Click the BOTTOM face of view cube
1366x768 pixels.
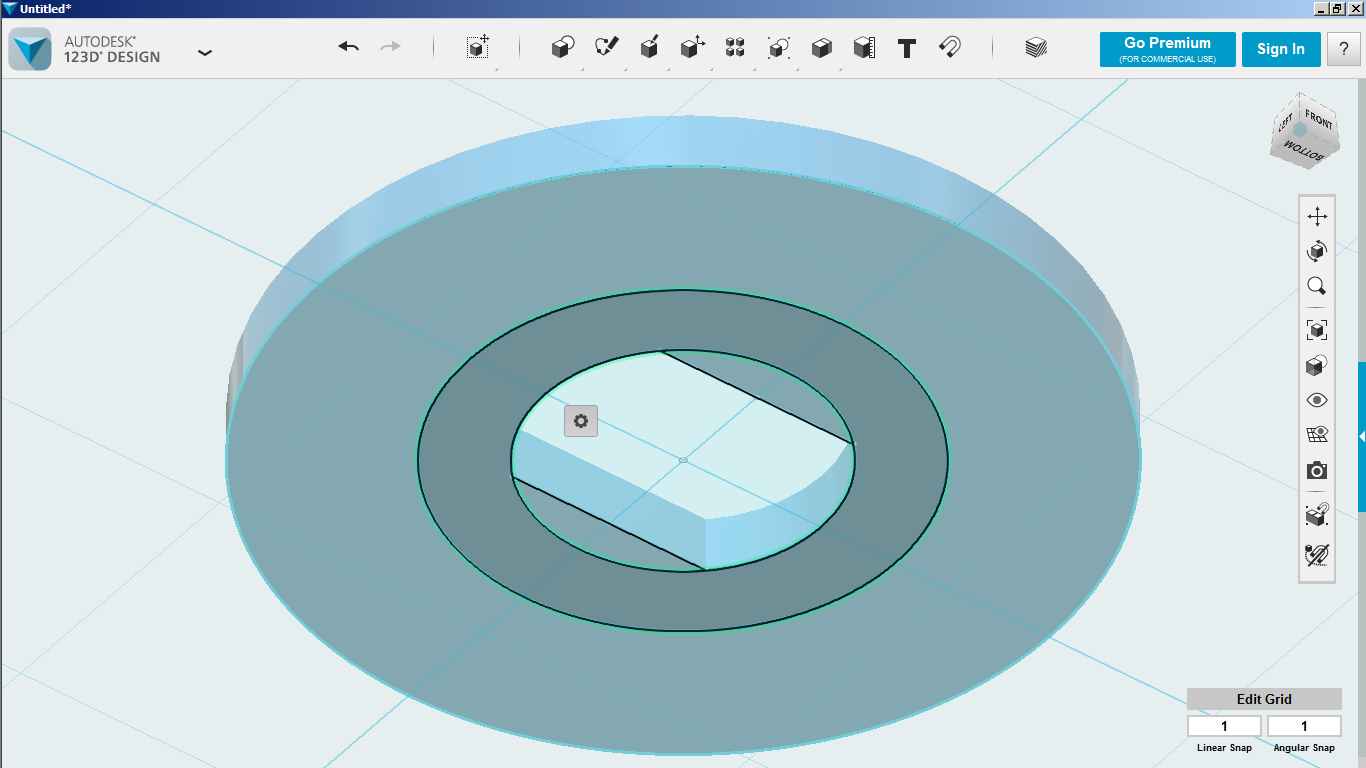click(x=1304, y=153)
